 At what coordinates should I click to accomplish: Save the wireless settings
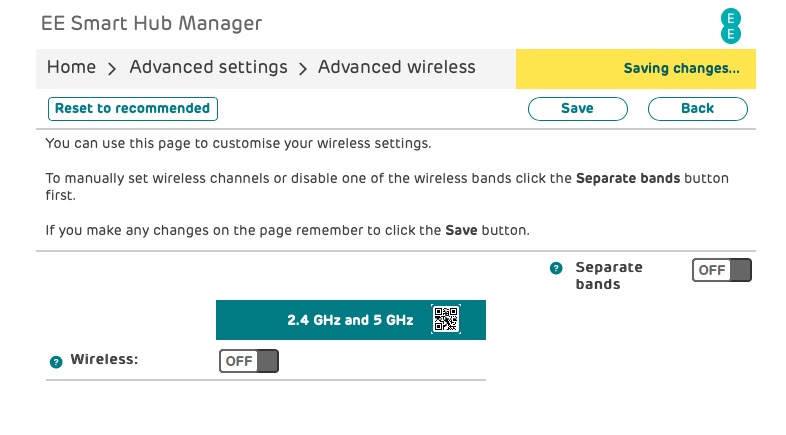coord(577,109)
